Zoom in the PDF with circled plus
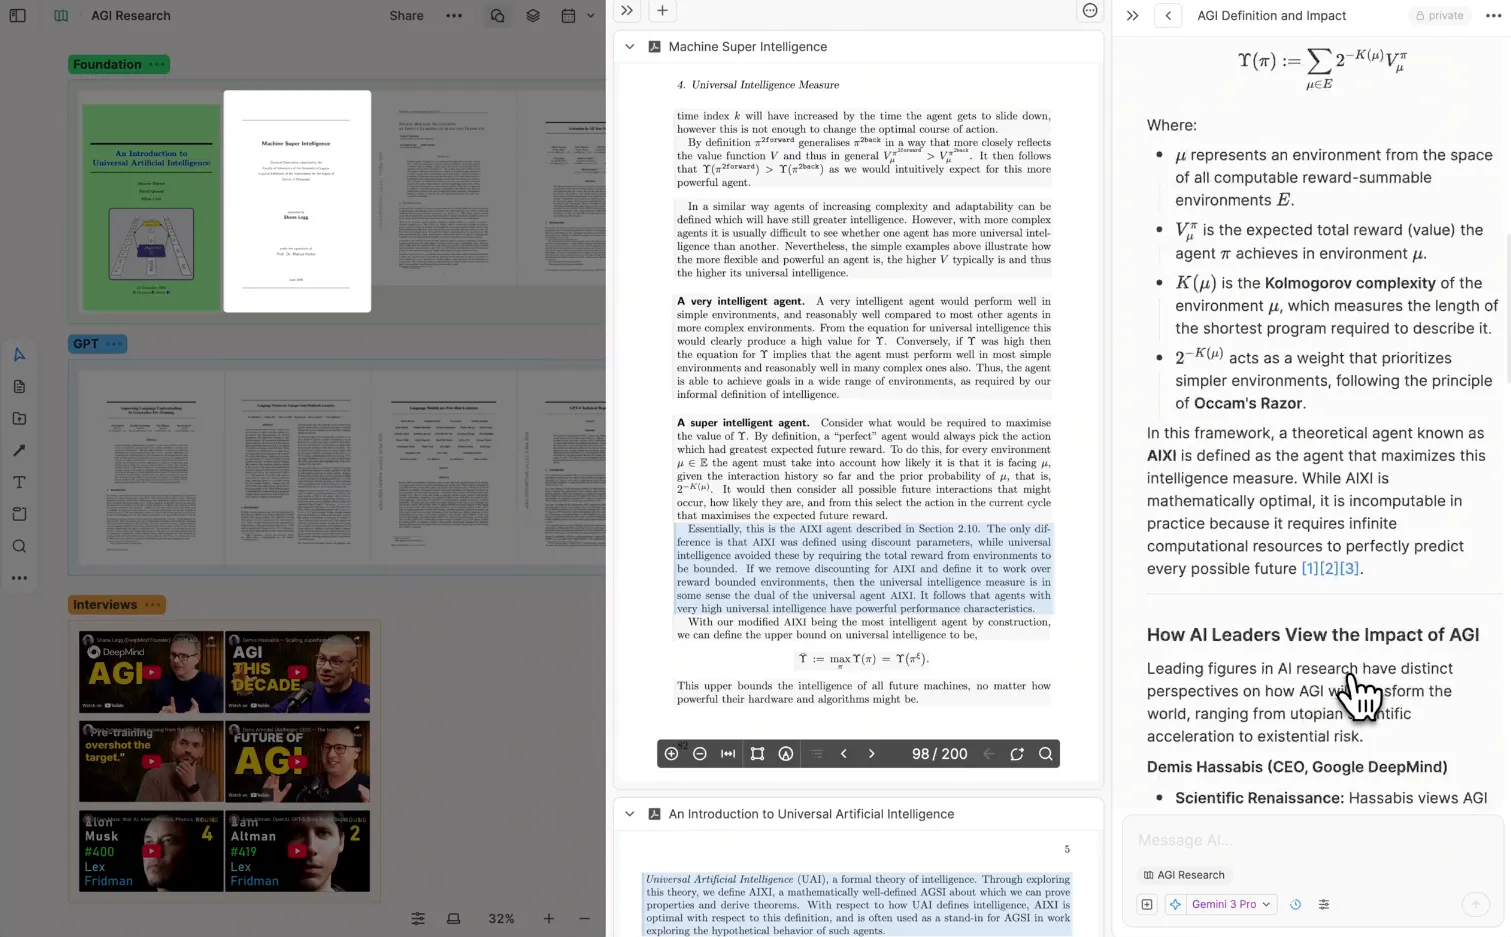Image resolution: width=1511 pixels, height=937 pixels. pos(671,754)
